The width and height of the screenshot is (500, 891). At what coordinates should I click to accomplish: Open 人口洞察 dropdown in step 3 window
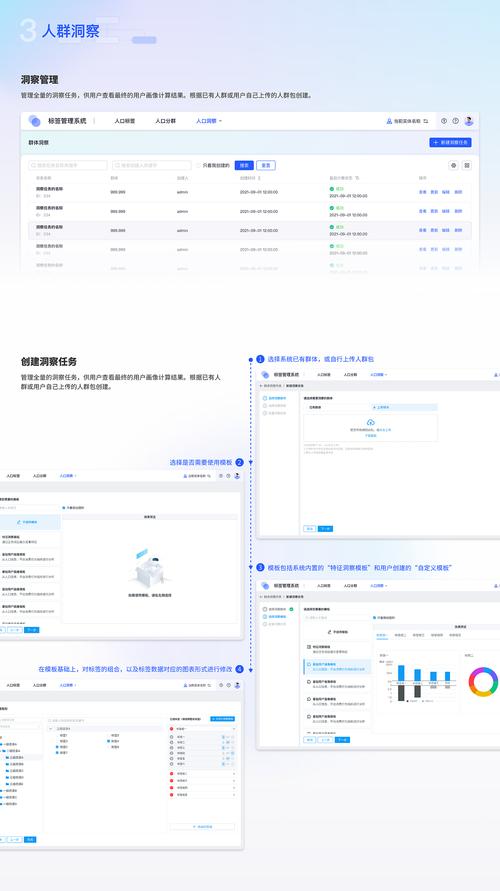[x=378, y=585]
